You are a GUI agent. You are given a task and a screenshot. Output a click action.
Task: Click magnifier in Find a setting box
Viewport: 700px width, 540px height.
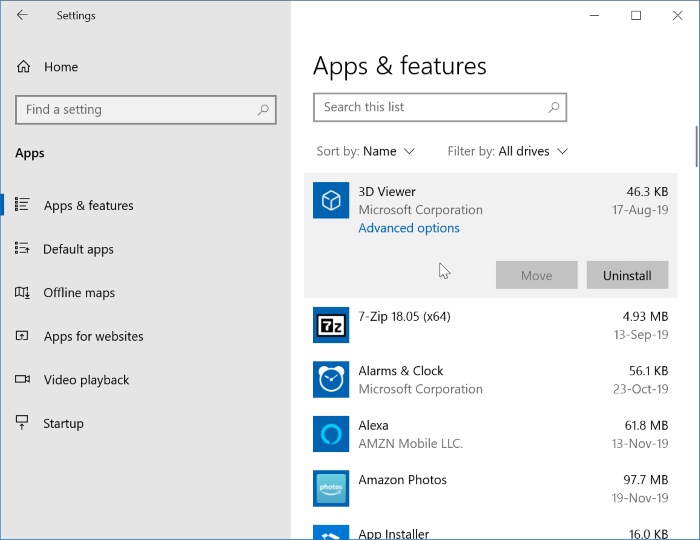tap(263, 109)
